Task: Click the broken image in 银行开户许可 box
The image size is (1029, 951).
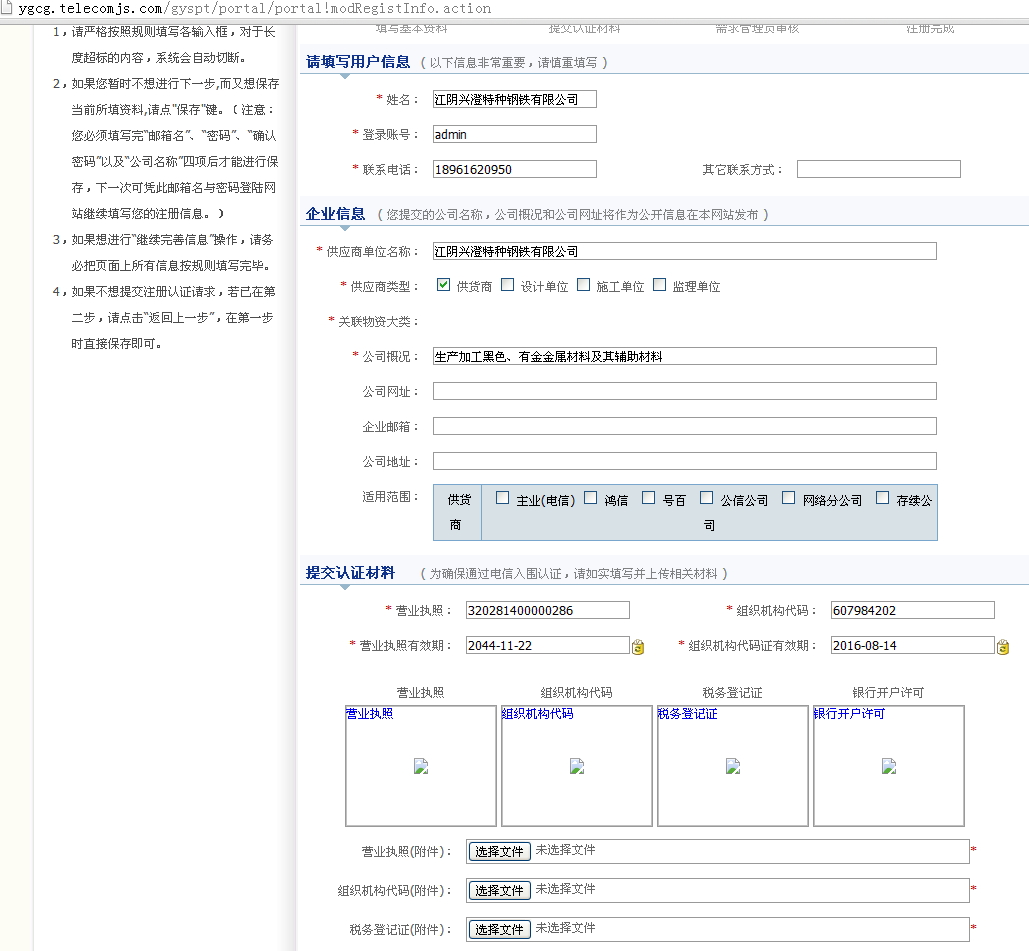Action: coord(889,766)
